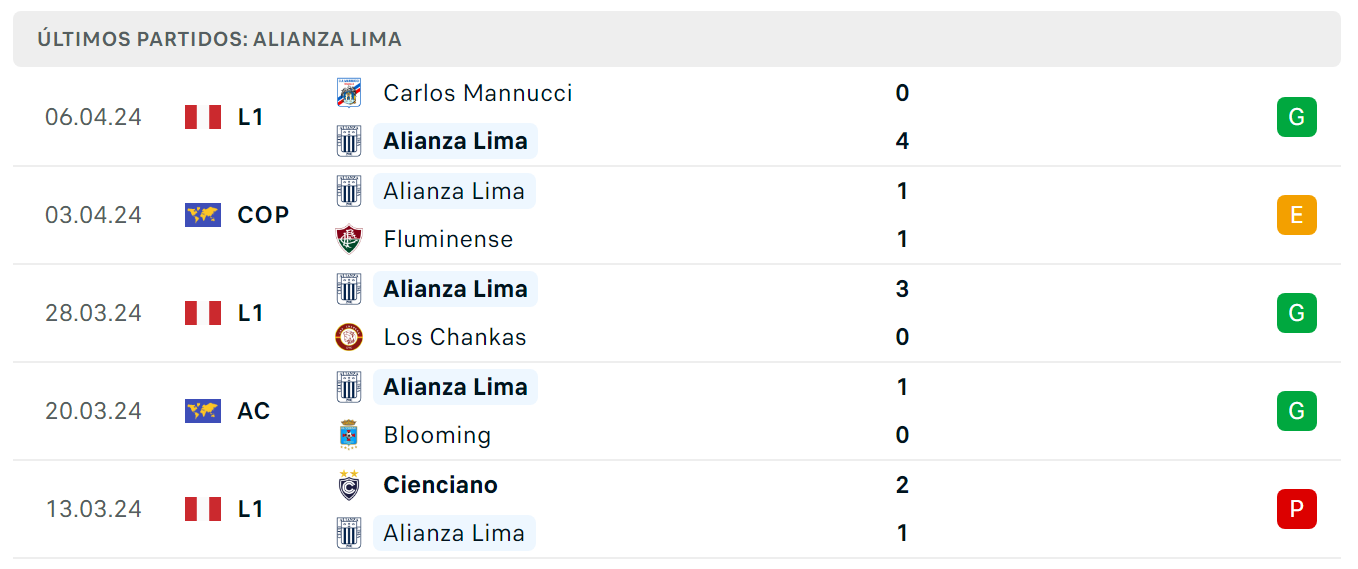Open Fluminense team link

[x=448, y=239]
